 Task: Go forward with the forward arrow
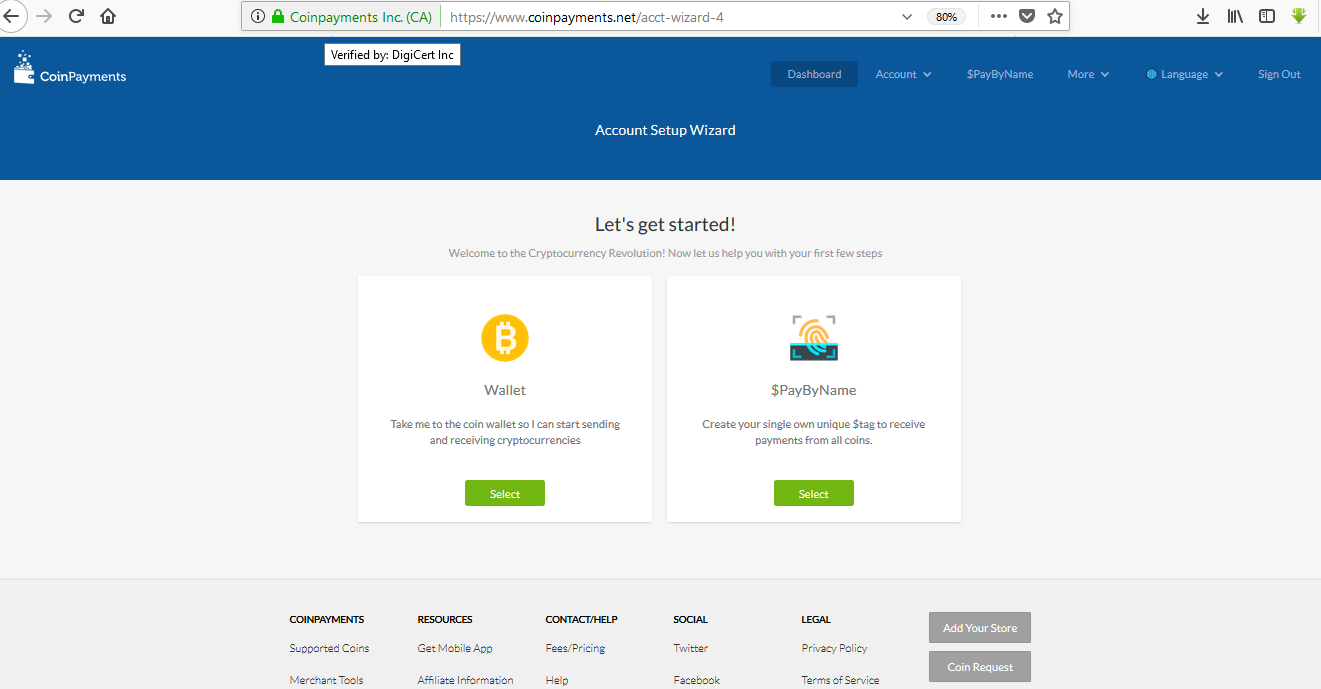click(44, 16)
